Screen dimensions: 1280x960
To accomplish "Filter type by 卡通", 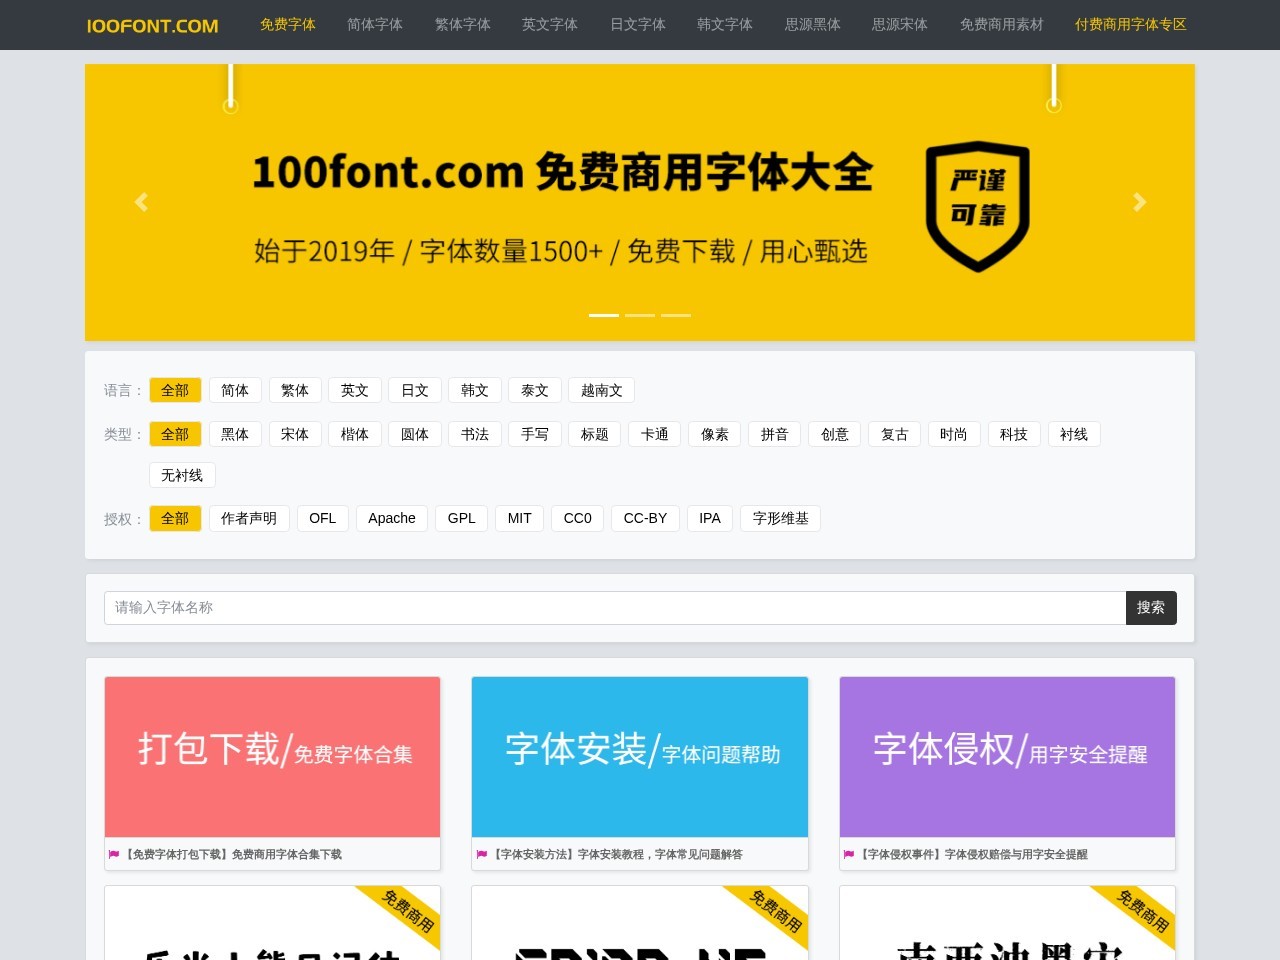I will click(x=655, y=434).
